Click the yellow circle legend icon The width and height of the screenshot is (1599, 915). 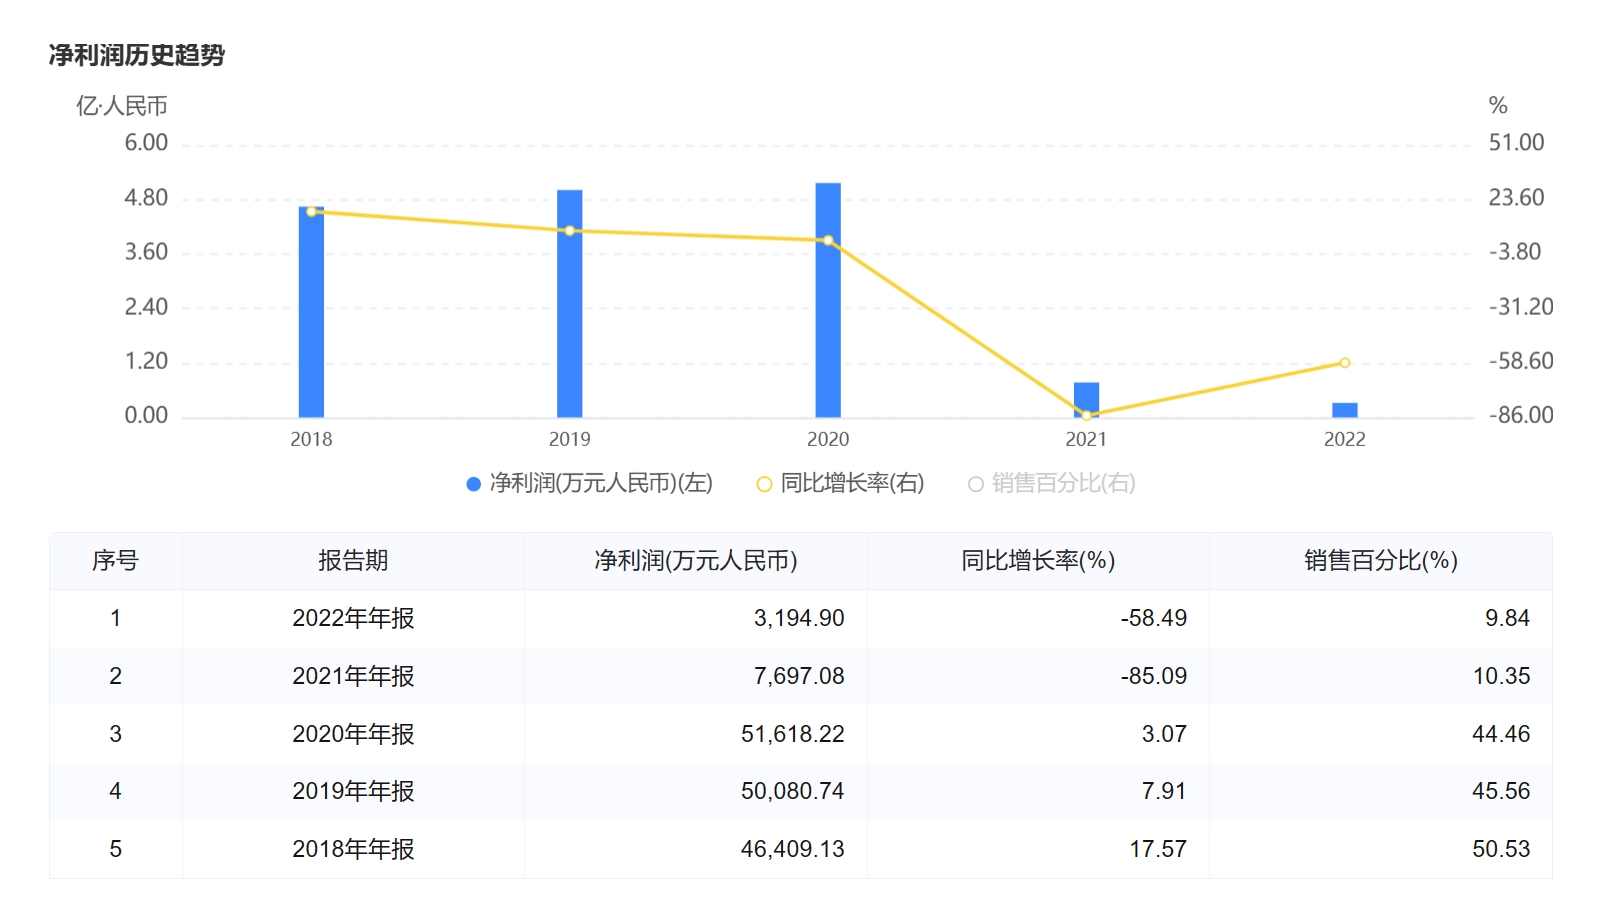[x=764, y=484]
